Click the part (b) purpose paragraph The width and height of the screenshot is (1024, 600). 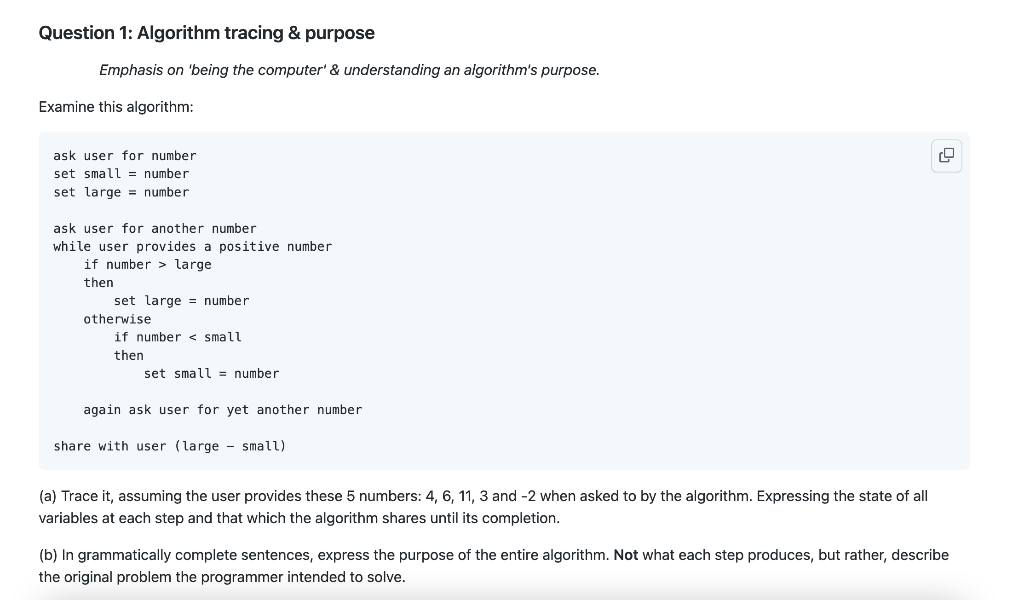[x=494, y=566]
